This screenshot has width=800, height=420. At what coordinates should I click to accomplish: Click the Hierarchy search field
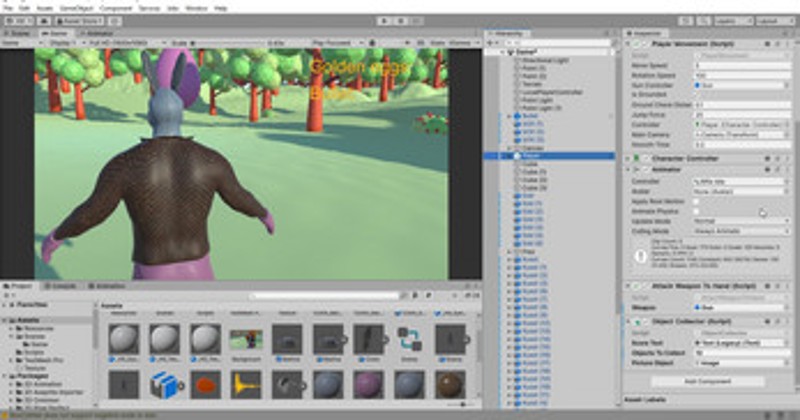(x=557, y=43)
